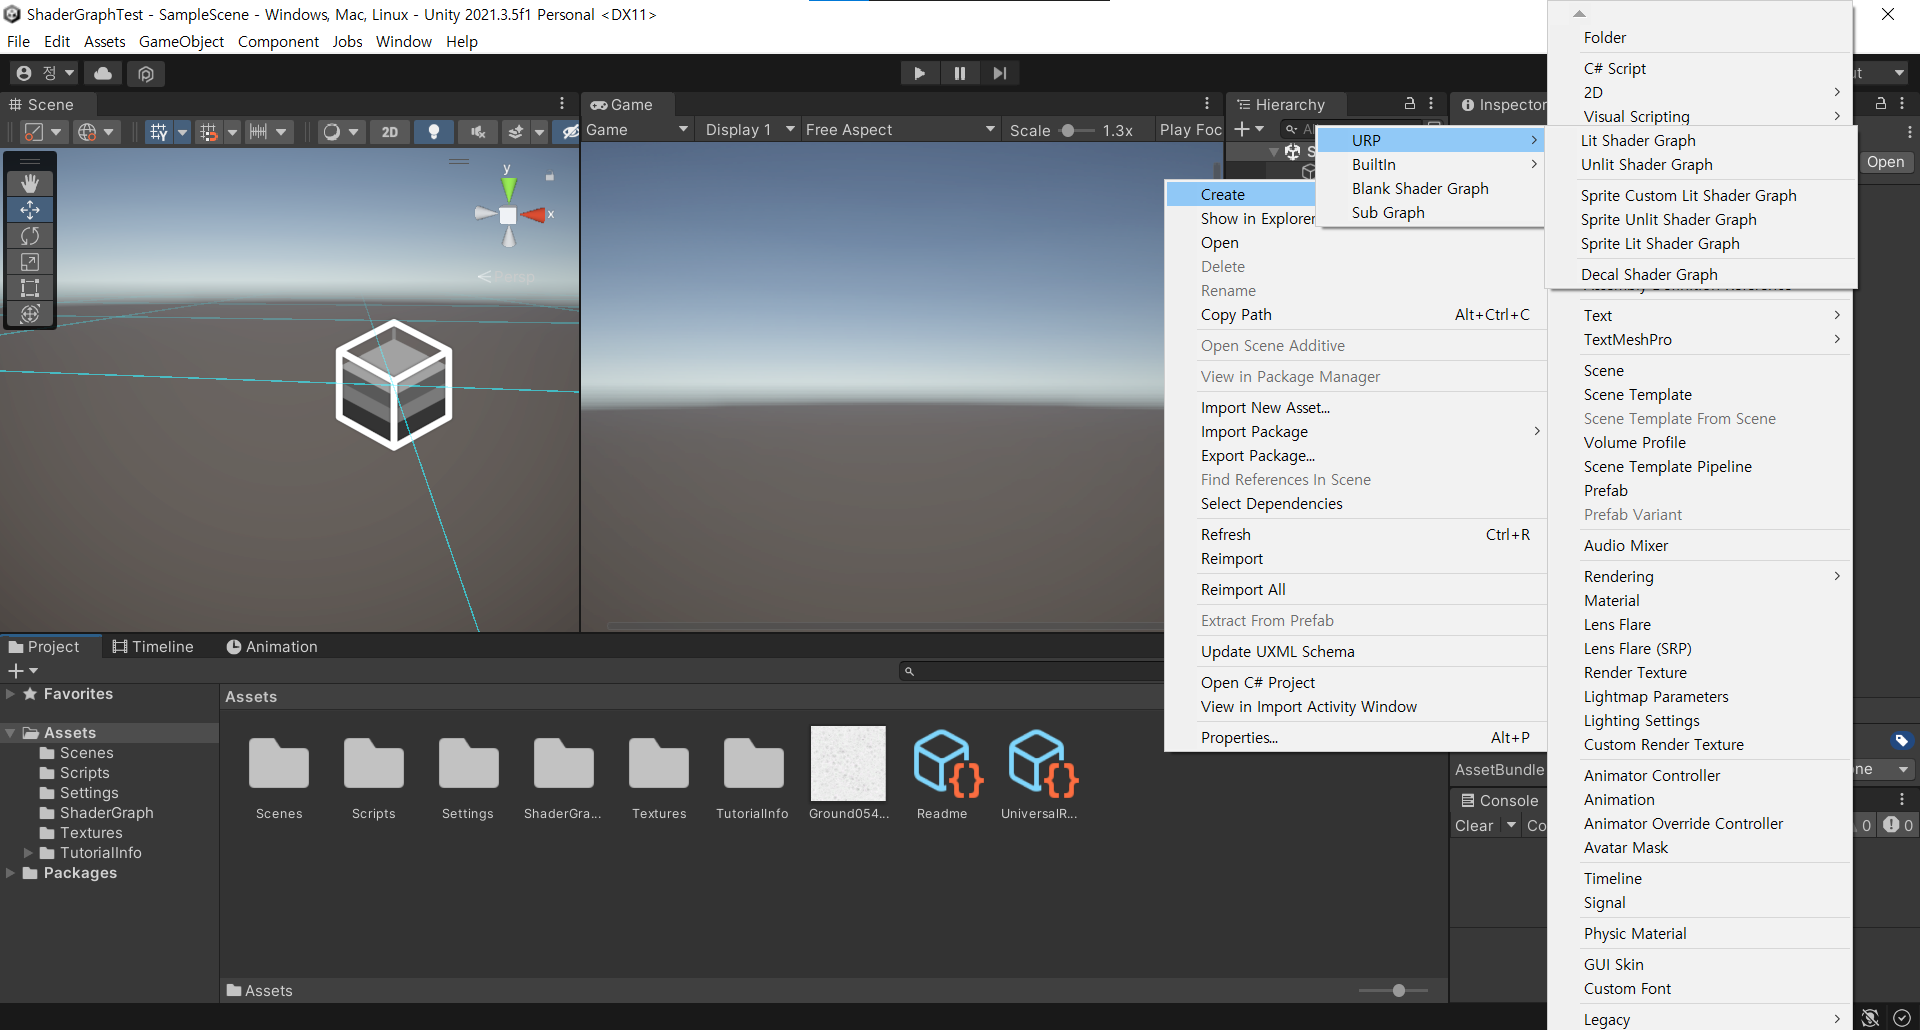
Task: Open the grid options dropdown arrow
Action: coord(182,131)
